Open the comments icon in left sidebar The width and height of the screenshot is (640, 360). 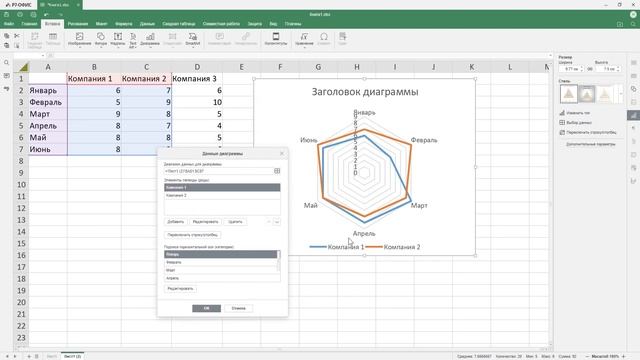(x=7, y=76)
